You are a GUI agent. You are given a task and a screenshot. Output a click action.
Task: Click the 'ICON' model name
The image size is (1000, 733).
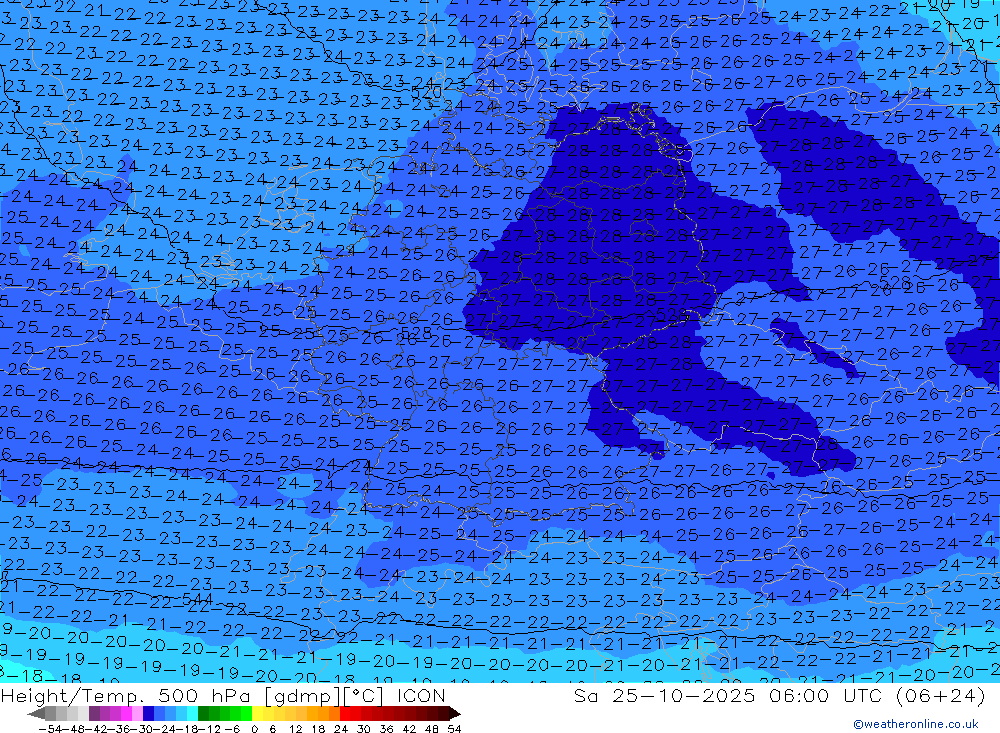coord(421,695)
